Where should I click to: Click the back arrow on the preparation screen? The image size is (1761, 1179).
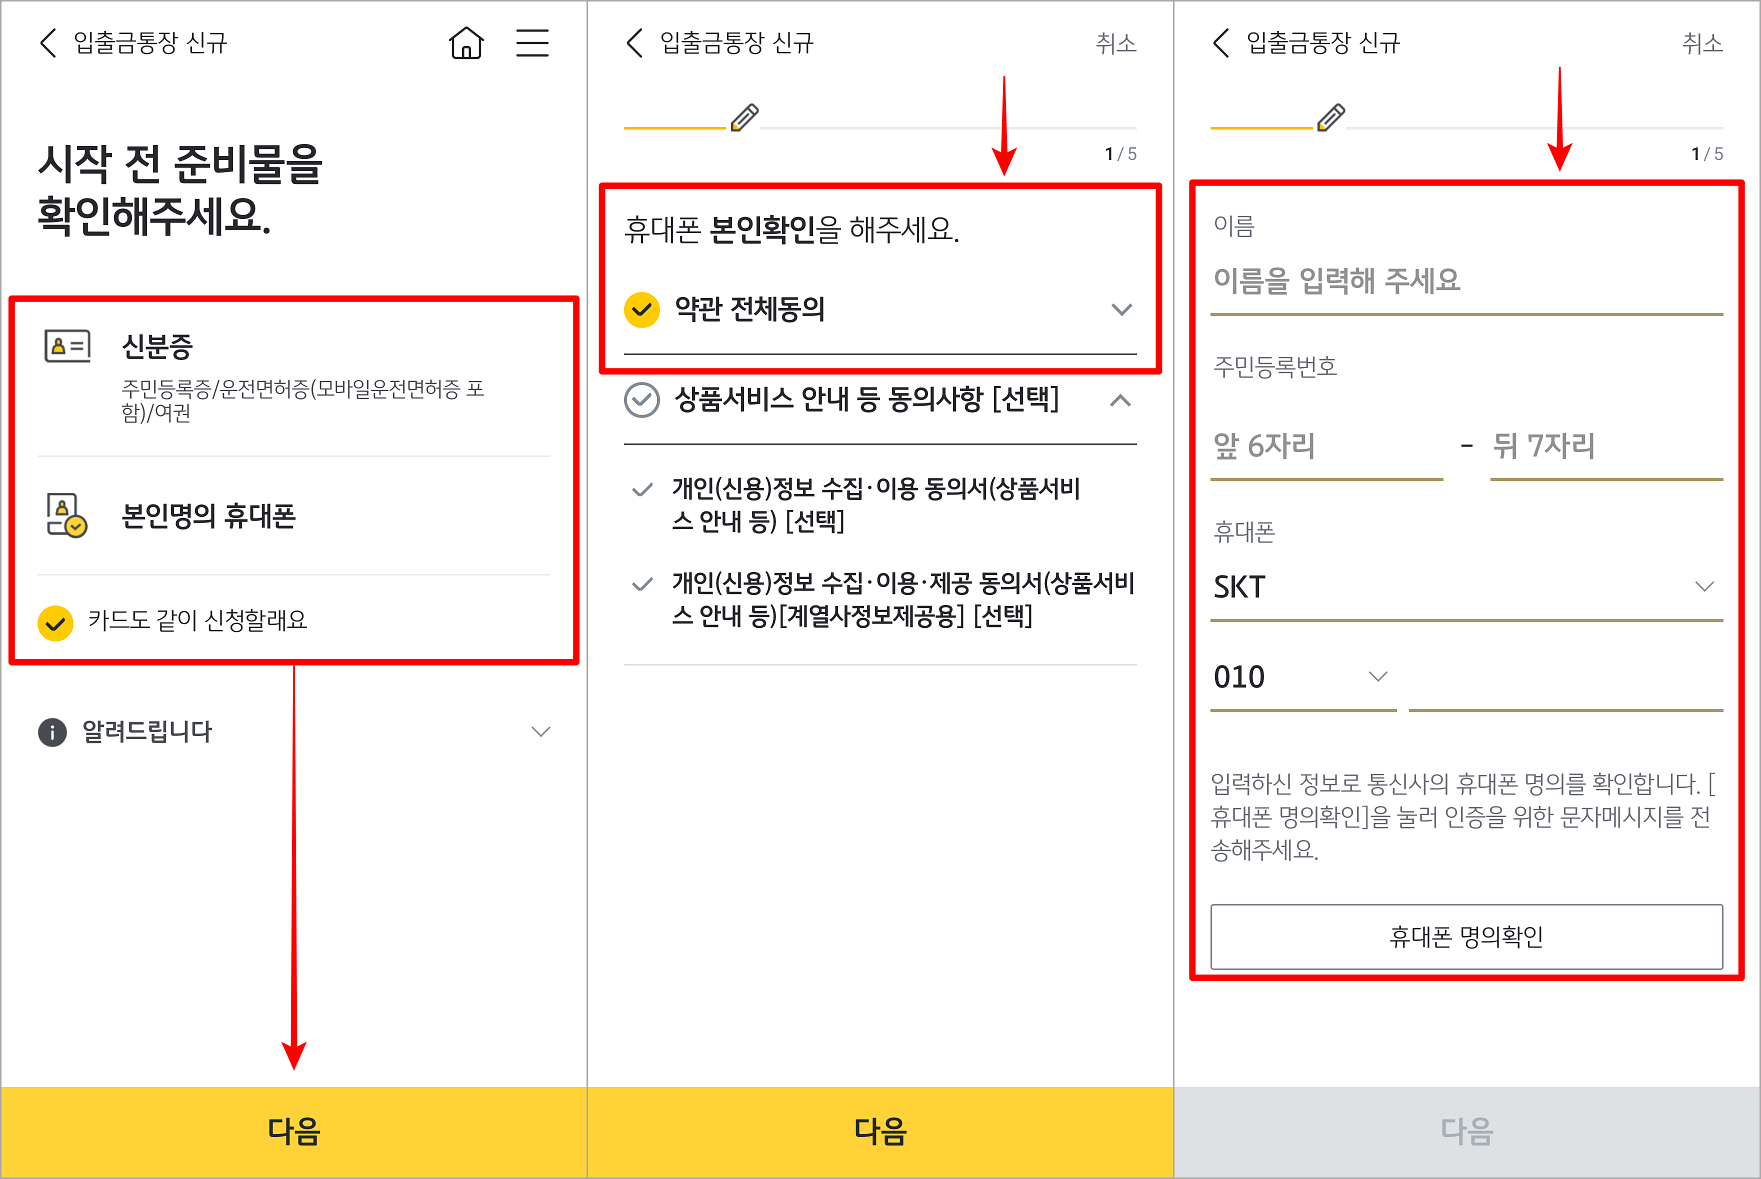48,43
